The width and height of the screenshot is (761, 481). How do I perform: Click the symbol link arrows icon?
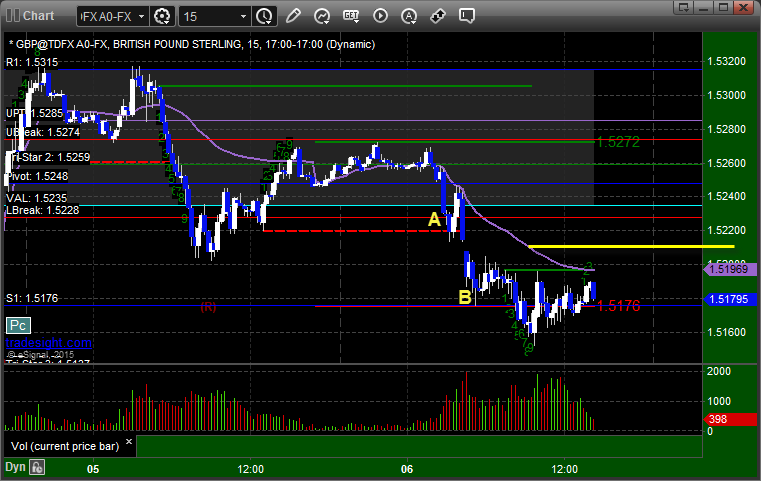point(438,16)
